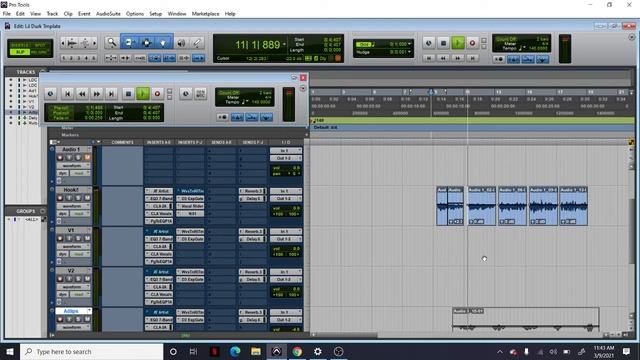Viewport: 640px width, 360px height.
Task: Enable Spot edit mode
Action: point(40,45)
